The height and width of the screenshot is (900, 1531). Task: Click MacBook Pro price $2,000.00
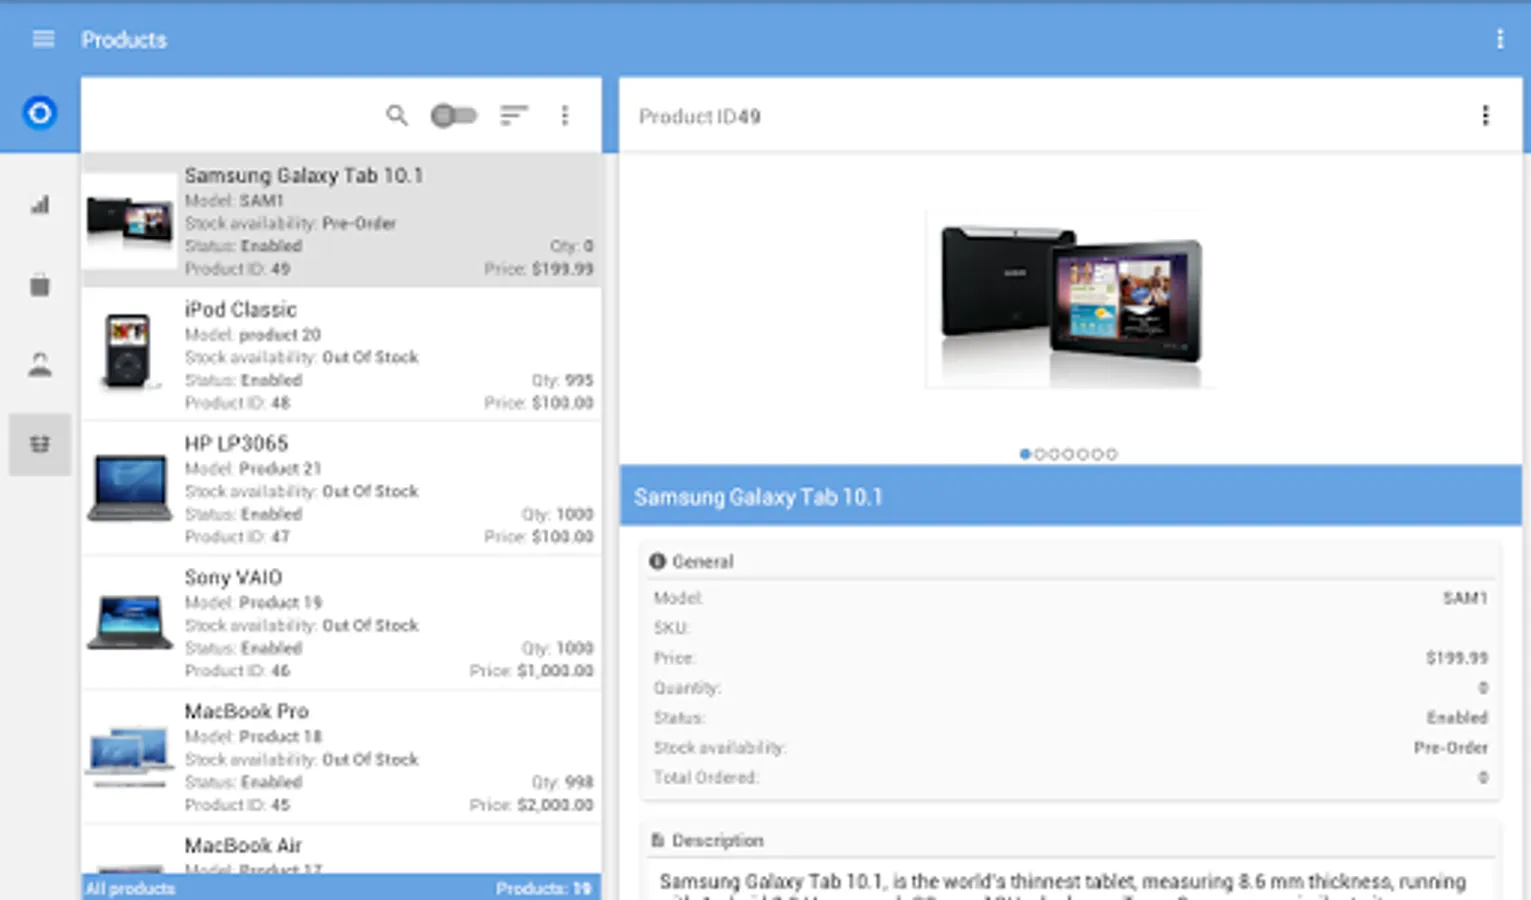point(532,804)
